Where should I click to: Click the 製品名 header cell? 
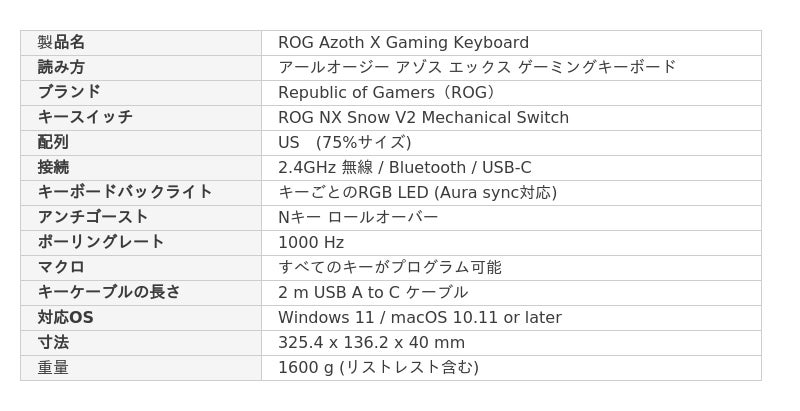61,43
